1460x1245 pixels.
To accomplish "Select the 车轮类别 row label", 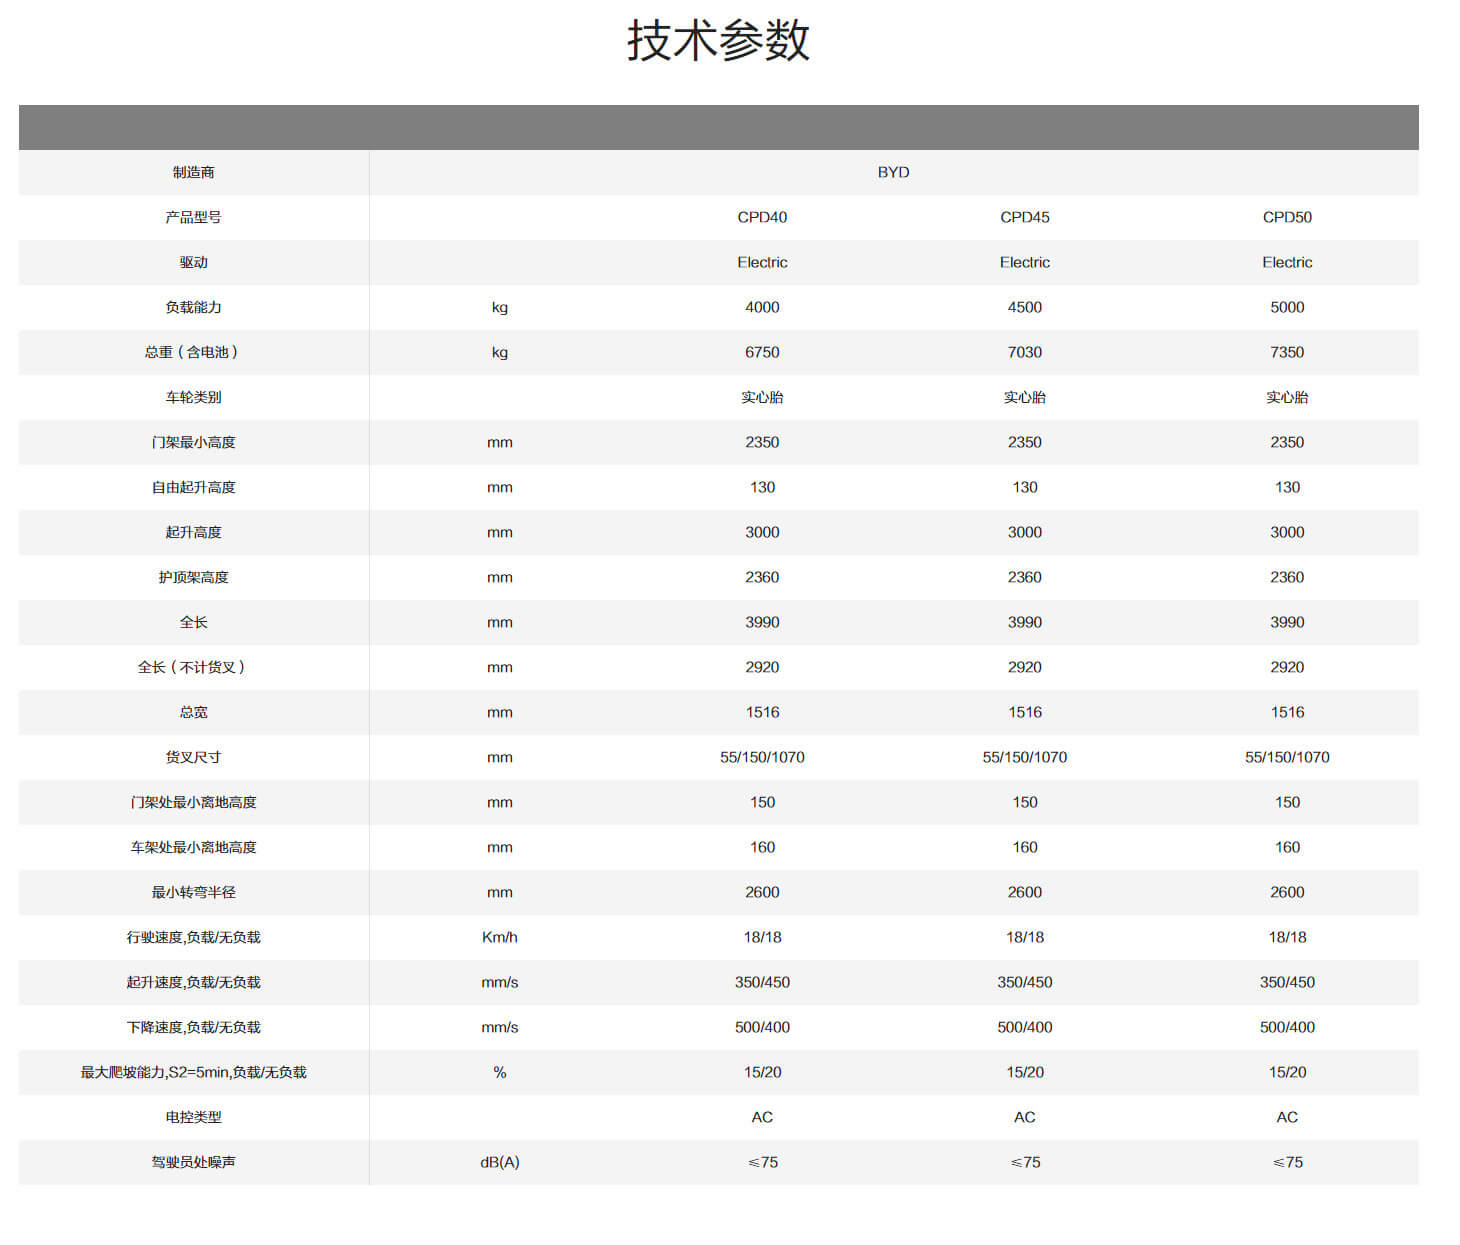I will [x=193, y=397].
